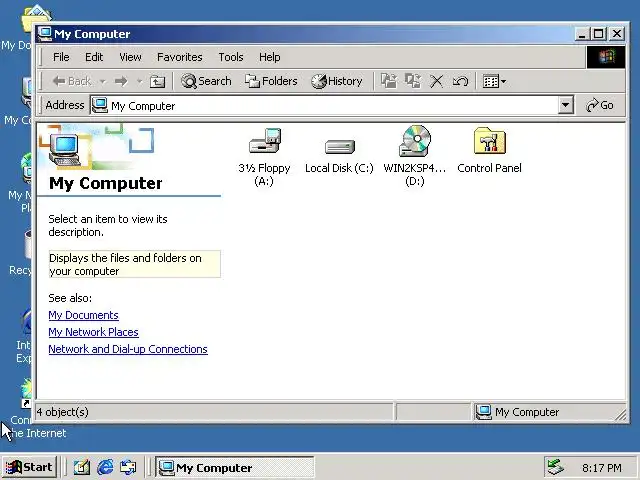Click the 'Displays the files and folders' tooltip text
Viewport: 640px width, 480px height.
[x=135, y=264]
